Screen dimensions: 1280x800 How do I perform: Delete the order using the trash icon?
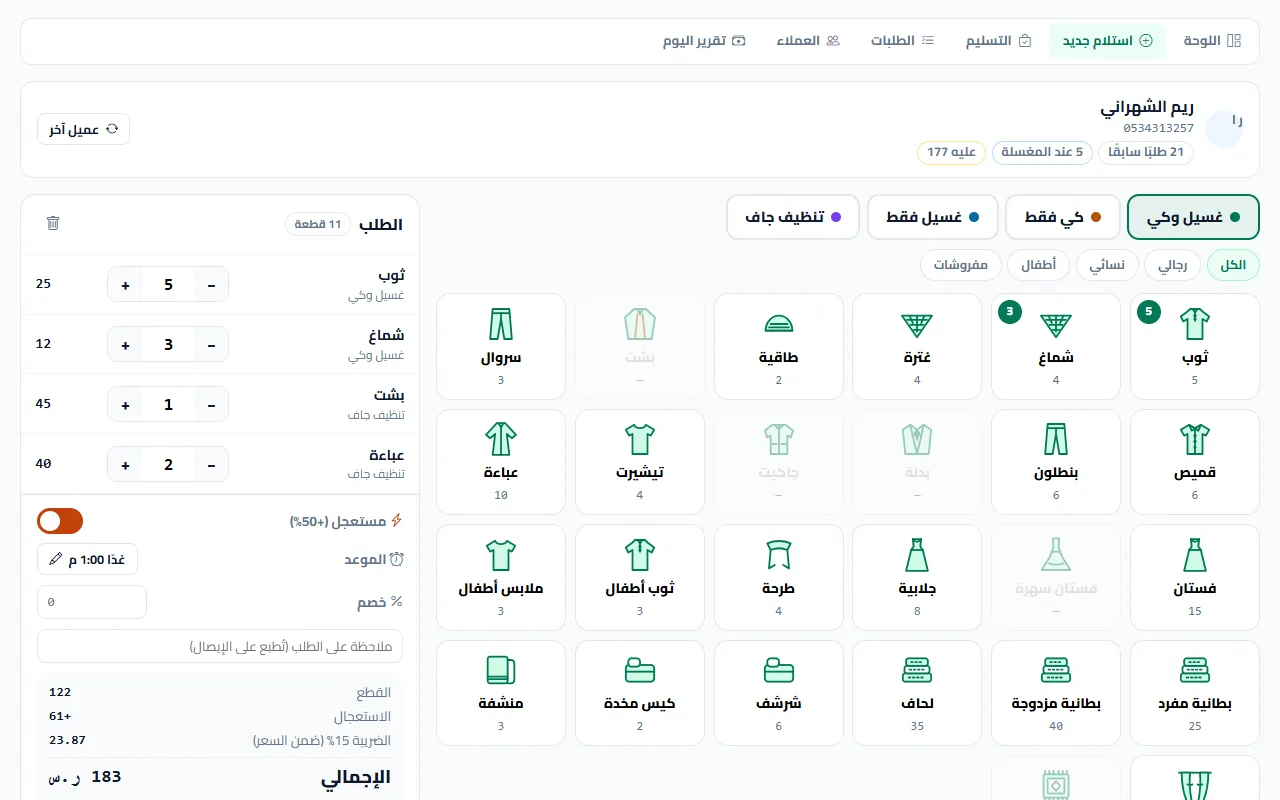pyautogui.click(x=53, y=223)
